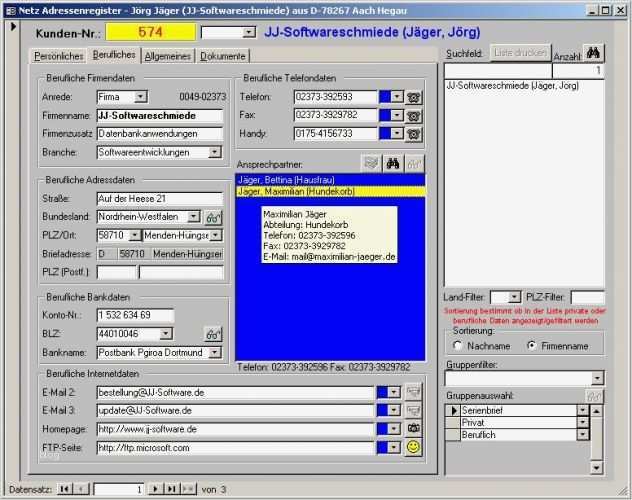632x500 pixels.
Task: Switch to the Allgemeines tab
Action: tap(167, 56)
